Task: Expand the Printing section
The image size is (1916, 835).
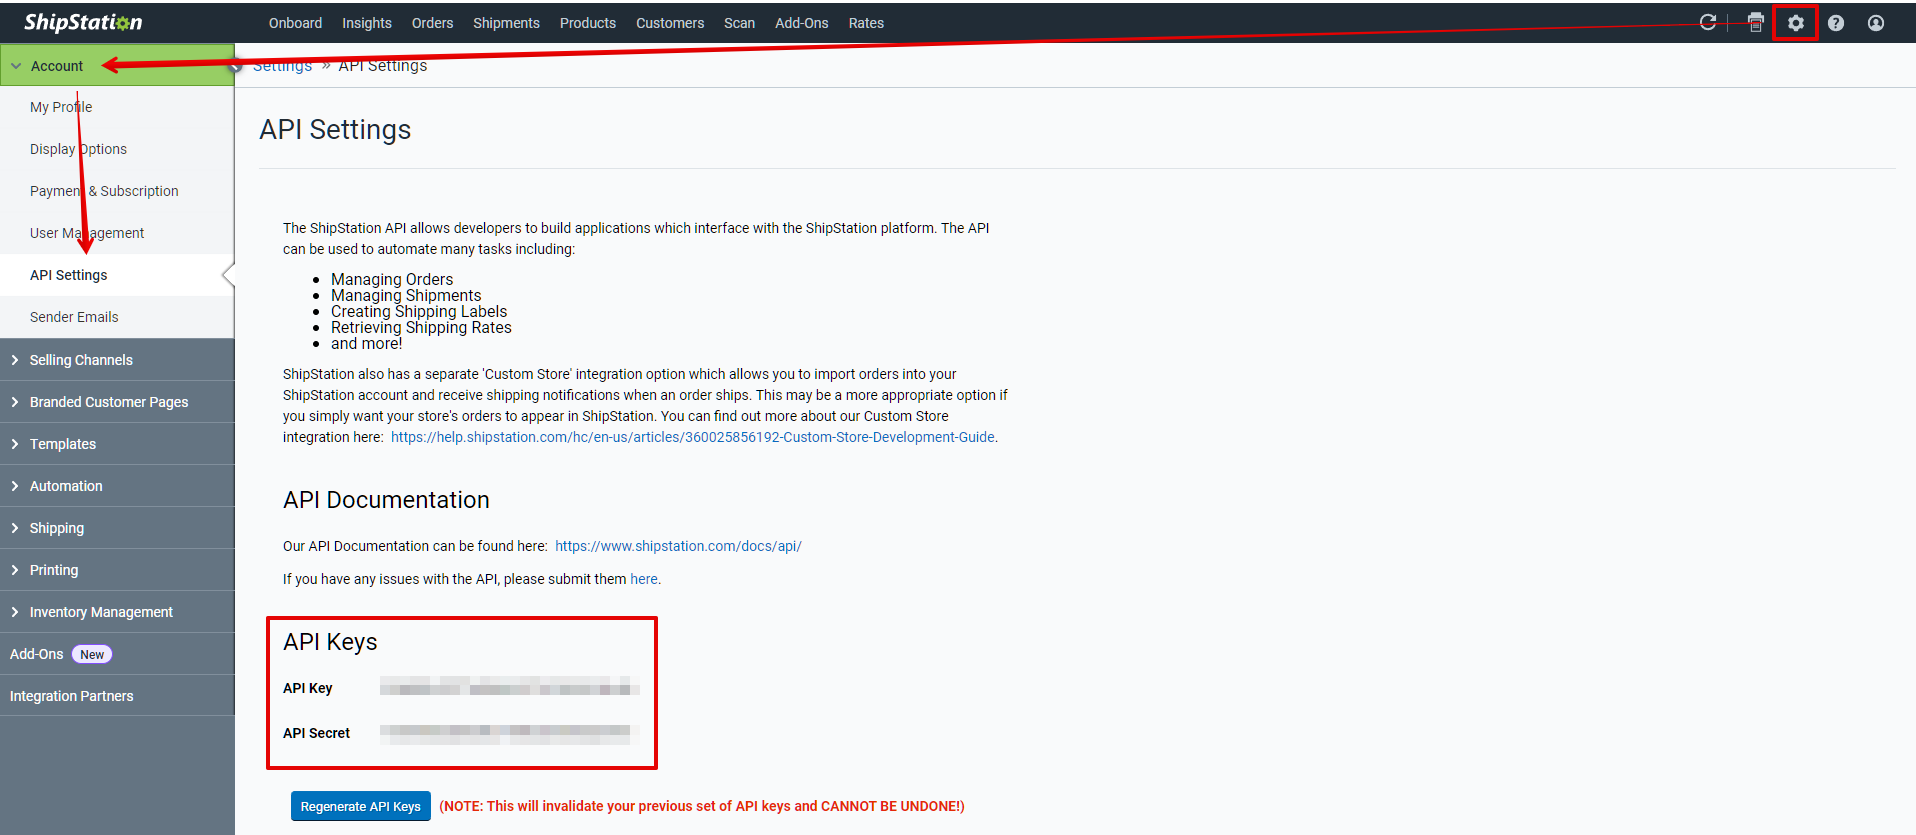Action: pyautogui.click(x=117, y=570)
